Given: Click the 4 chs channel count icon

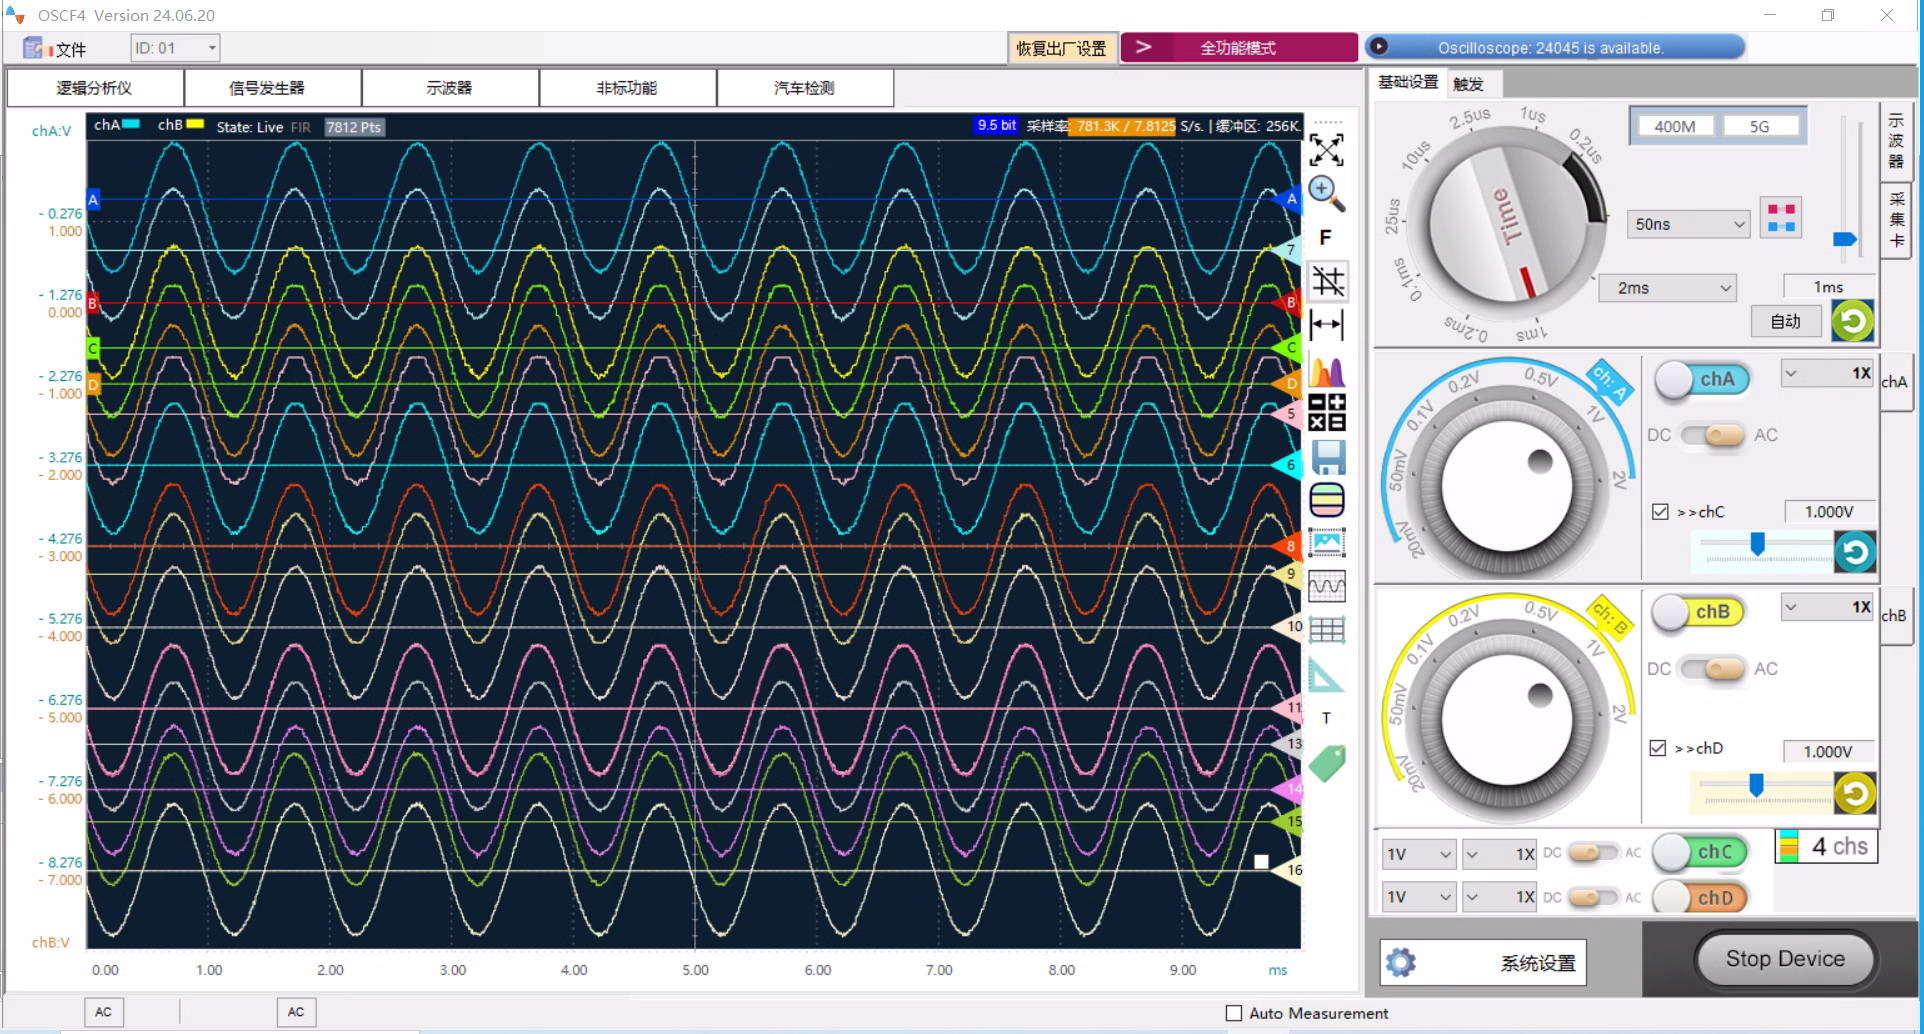Looking at the screenshot, I should pos(1827,847).
